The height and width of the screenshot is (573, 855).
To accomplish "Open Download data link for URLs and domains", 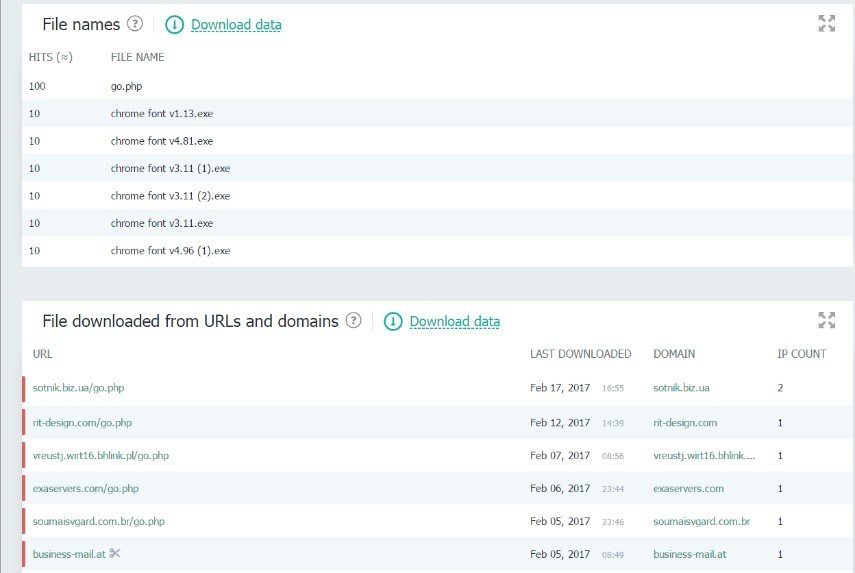I will pyautogui.click(x=455, y=322).
